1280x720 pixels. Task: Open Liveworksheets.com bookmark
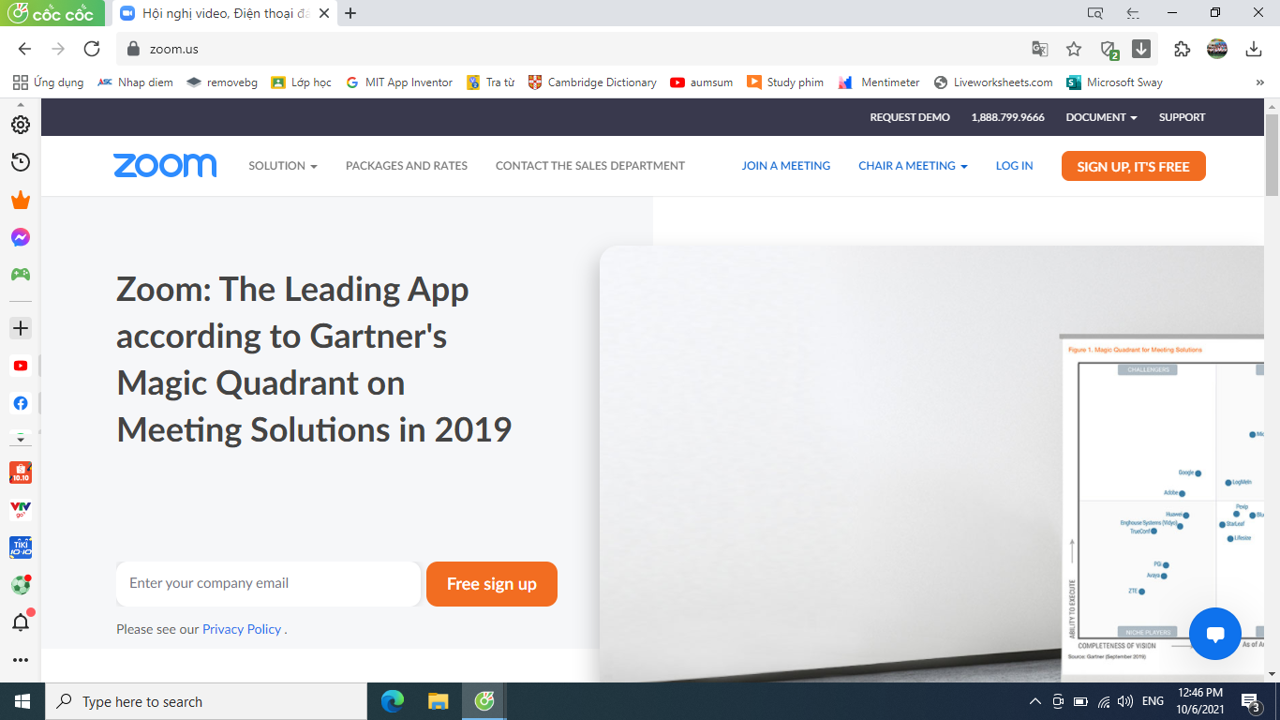(x=993, y=82)
